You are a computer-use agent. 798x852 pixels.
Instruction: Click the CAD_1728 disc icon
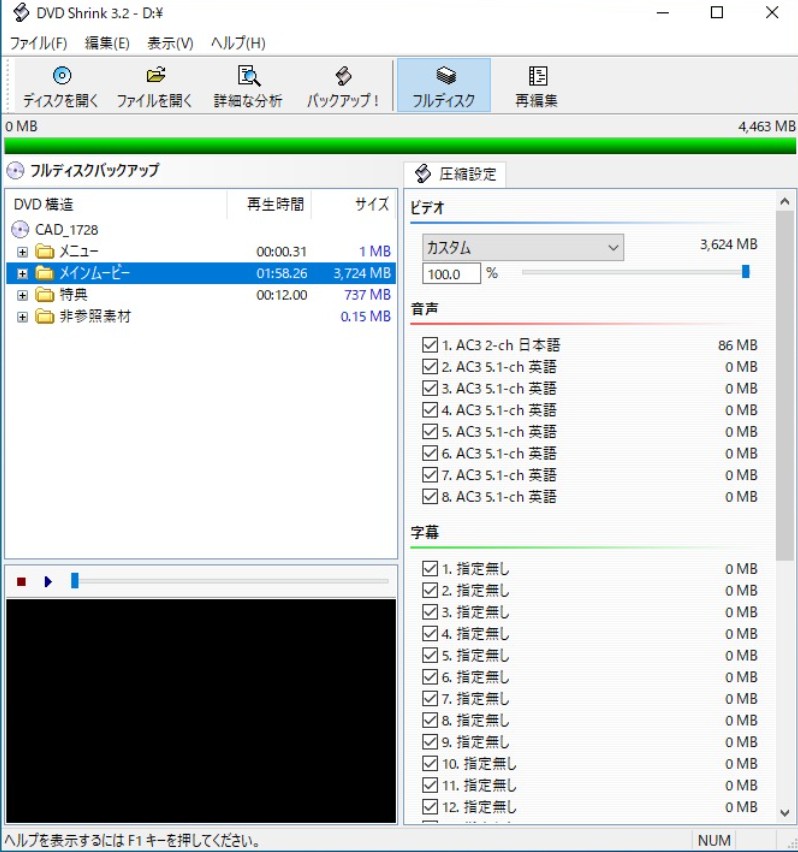(20, 230)
